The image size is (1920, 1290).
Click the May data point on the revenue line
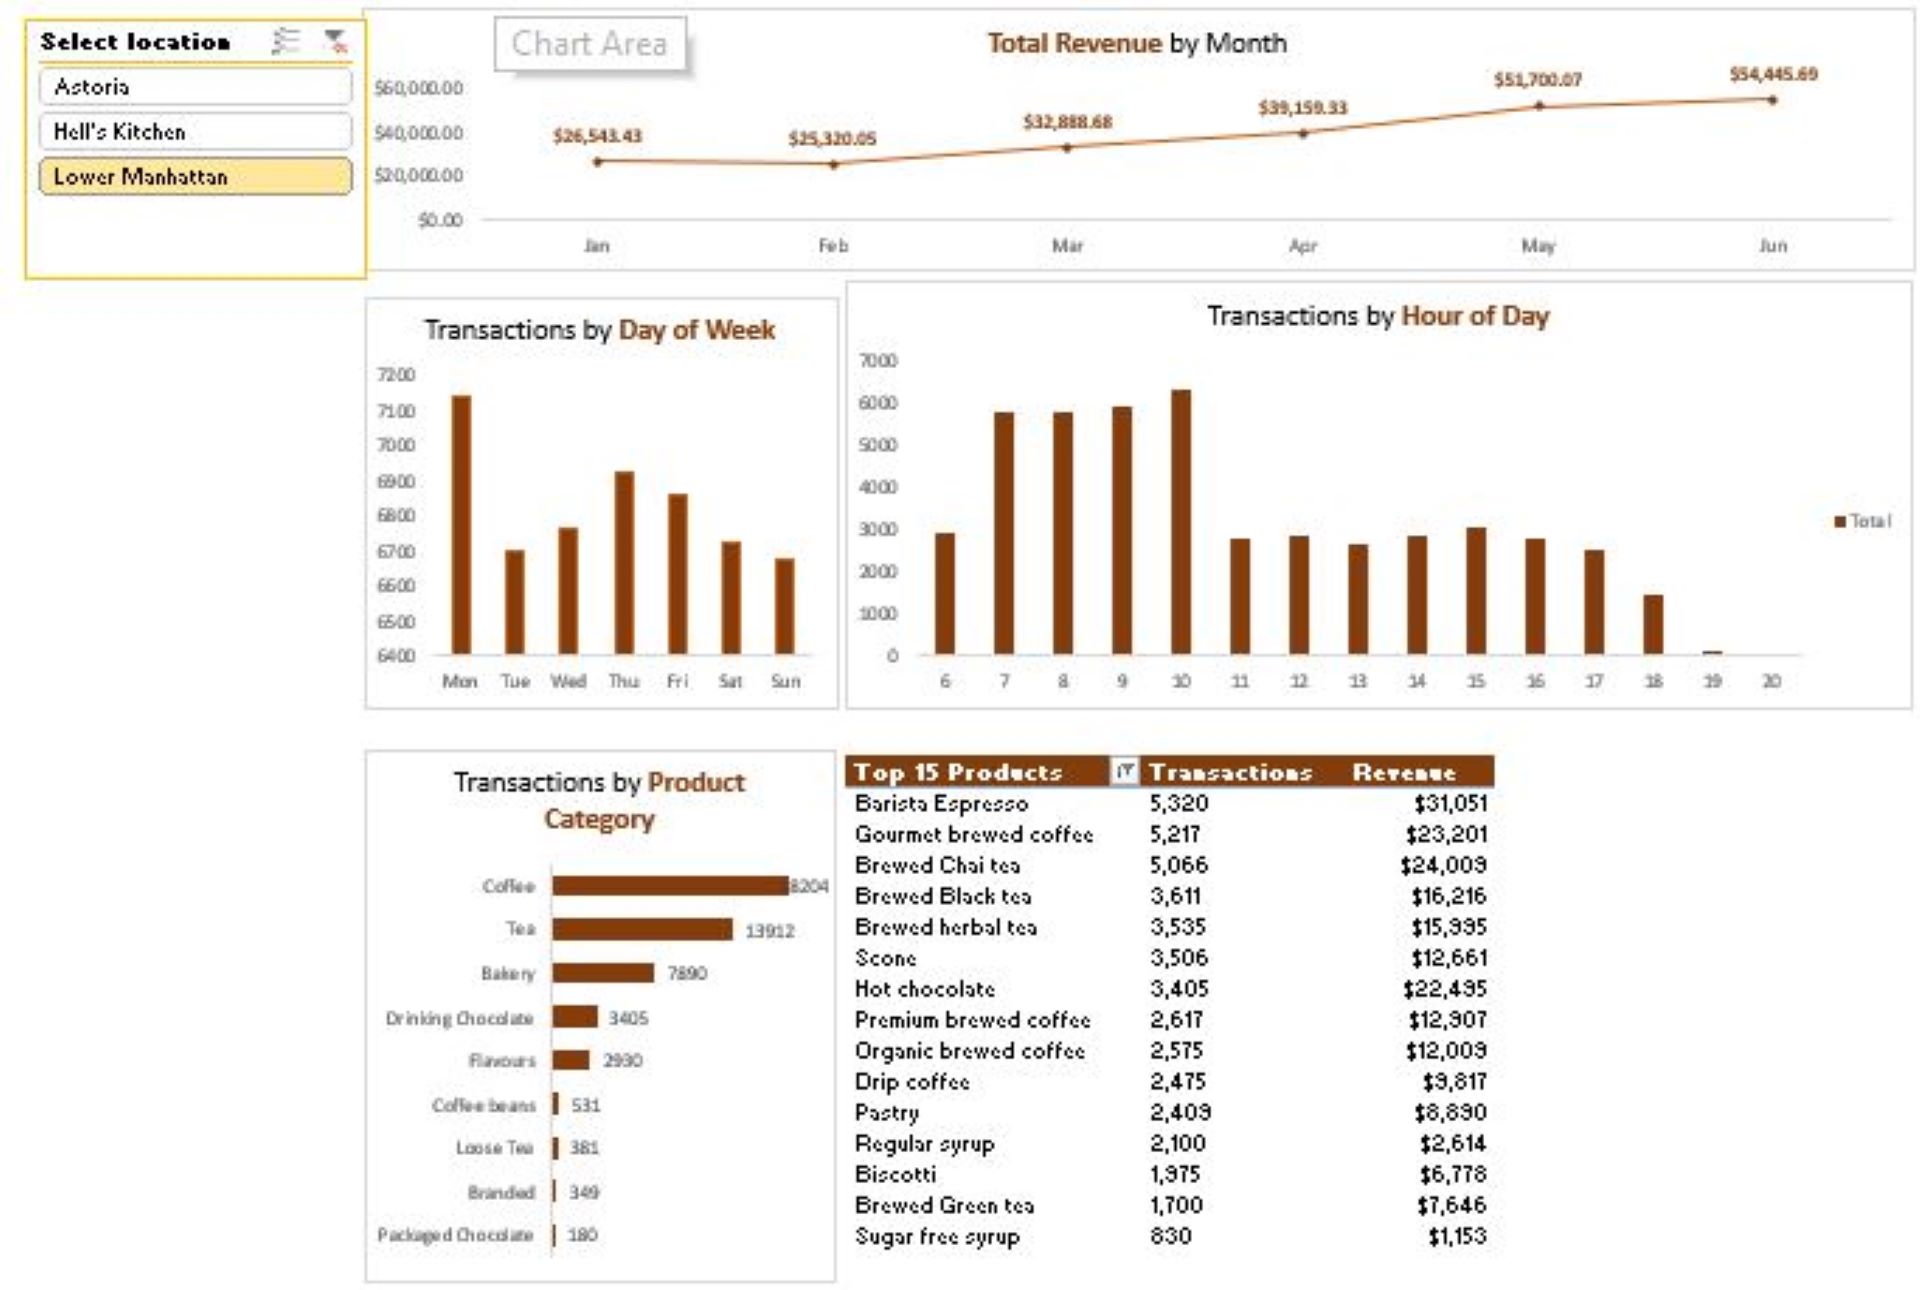tap(1540, 105)
